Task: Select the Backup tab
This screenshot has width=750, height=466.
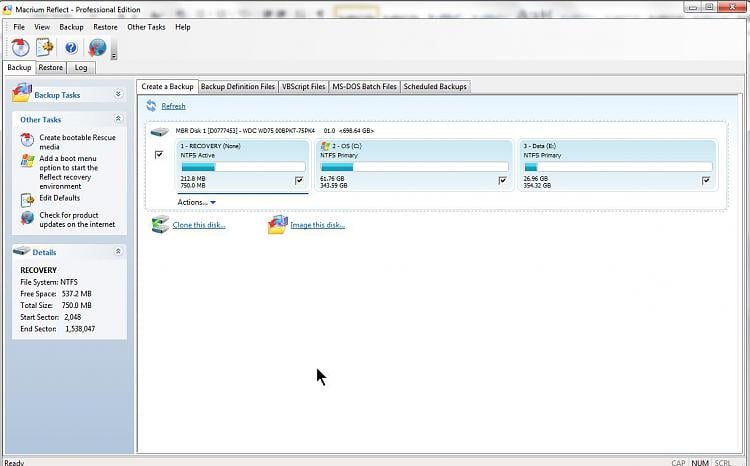Action: tap(19, 67)
